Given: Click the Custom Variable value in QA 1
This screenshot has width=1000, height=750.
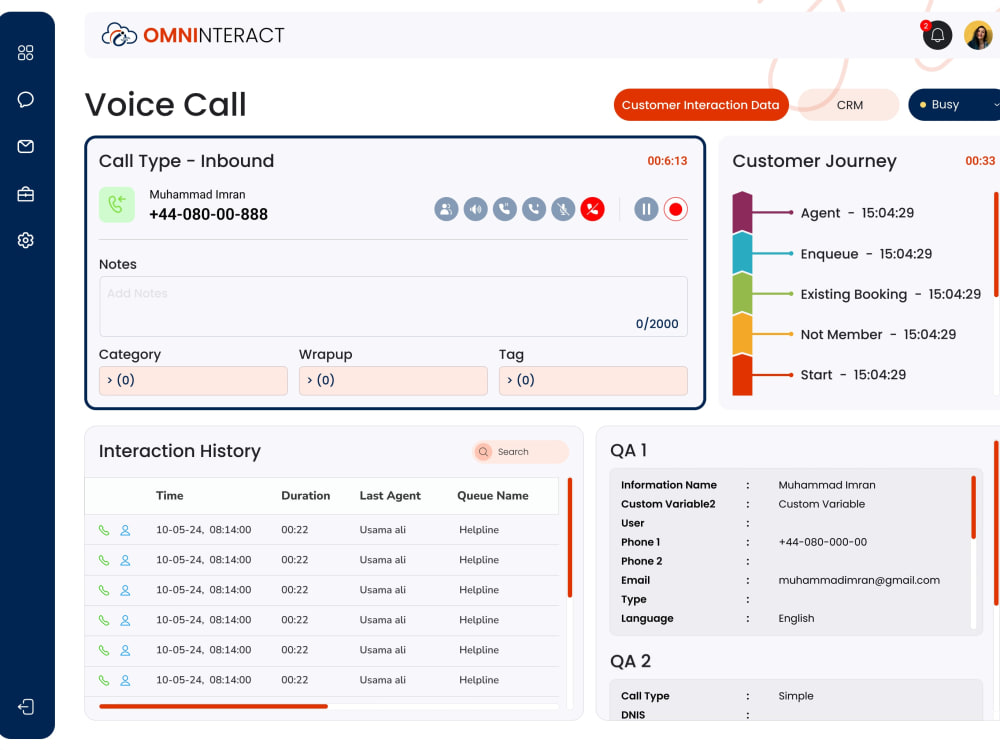Looking at the screenshot, I should click(821, 504).
